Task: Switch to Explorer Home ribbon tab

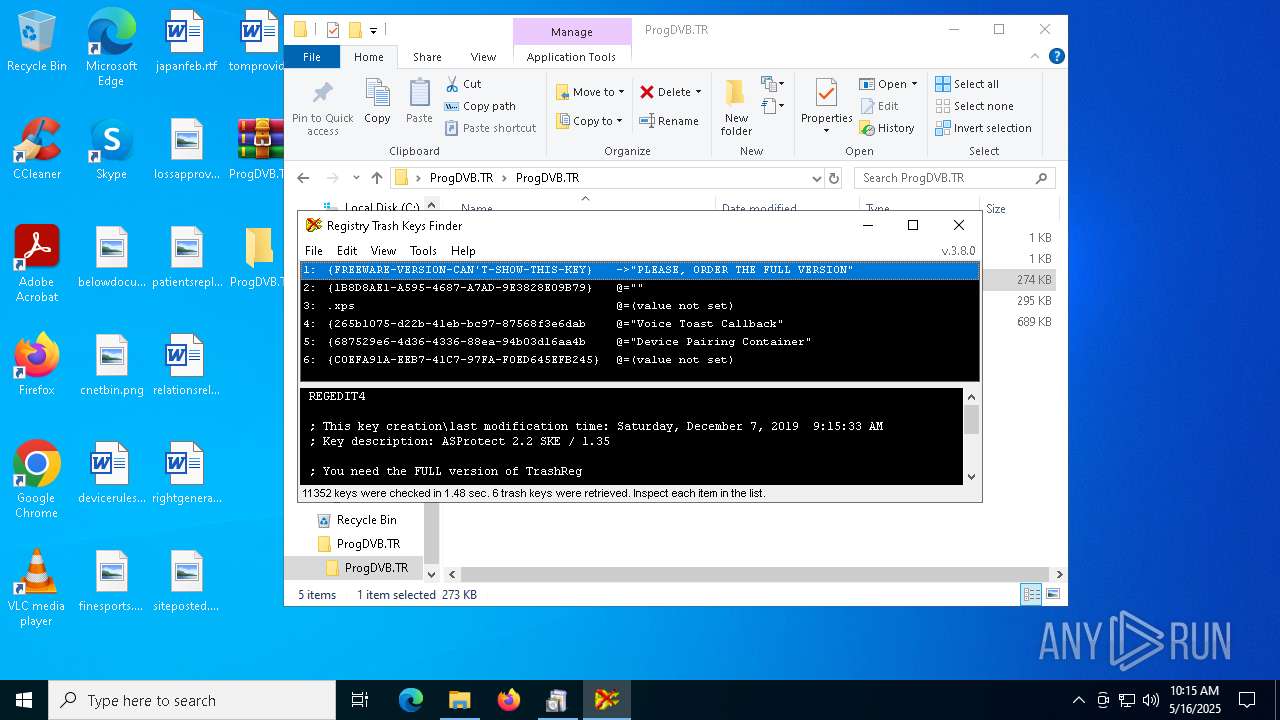Action: coord(368,57)
